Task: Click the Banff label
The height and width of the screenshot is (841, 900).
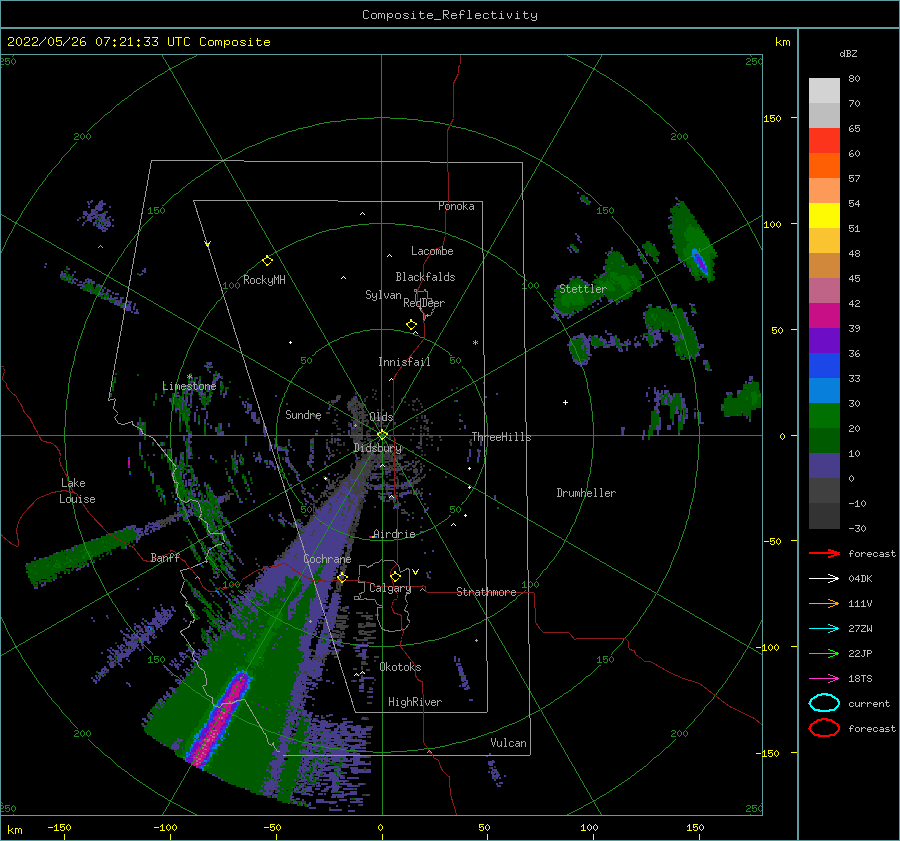Action: coord(165,558)
